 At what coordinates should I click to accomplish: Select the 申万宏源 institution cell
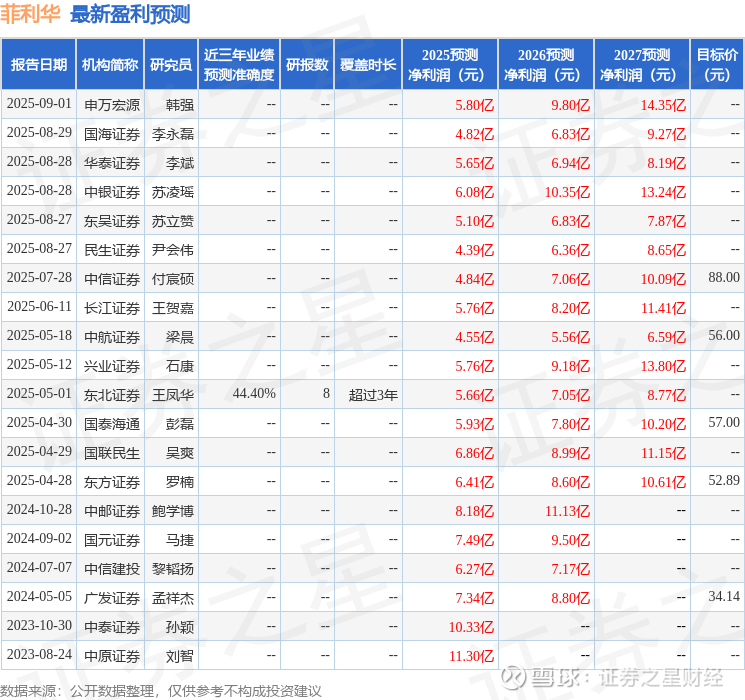point(112,105)
